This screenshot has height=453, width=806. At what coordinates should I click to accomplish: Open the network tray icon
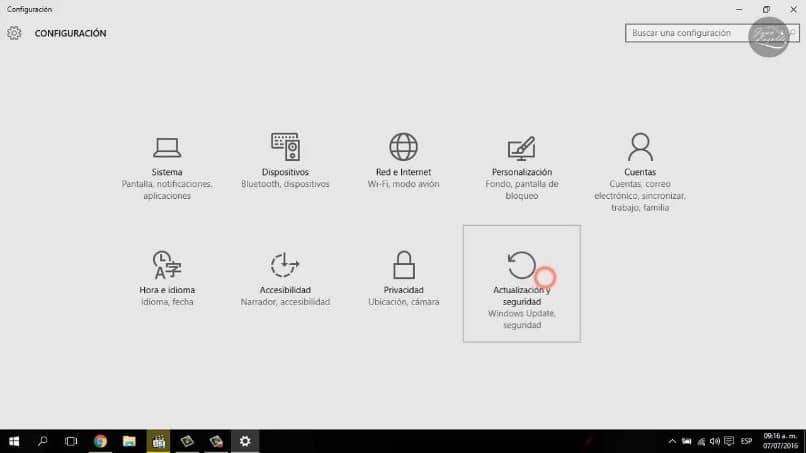coord(701,441)
